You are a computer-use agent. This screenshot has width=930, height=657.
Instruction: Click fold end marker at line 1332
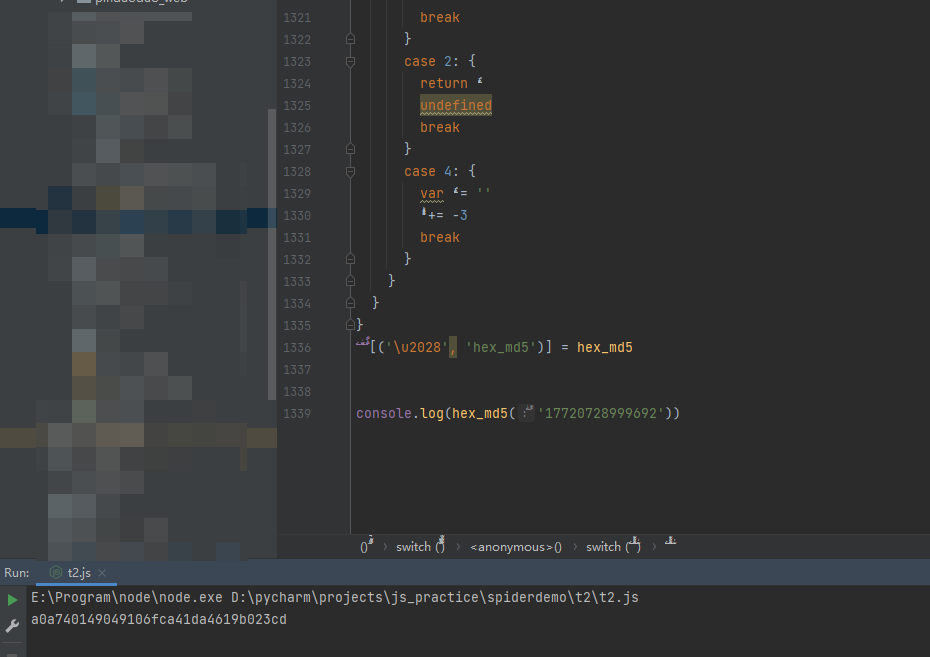(350, 260)
